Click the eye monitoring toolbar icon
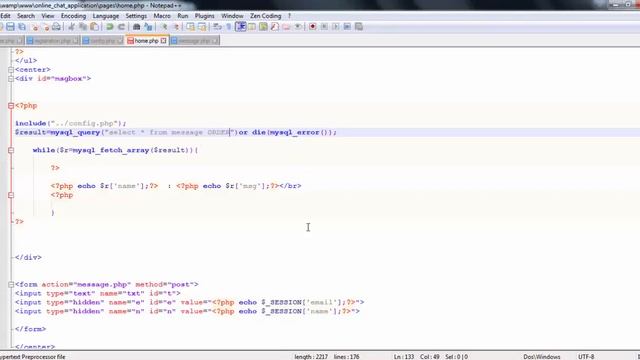This screenshot has height=360, width=640. click(x=298, y=27)
